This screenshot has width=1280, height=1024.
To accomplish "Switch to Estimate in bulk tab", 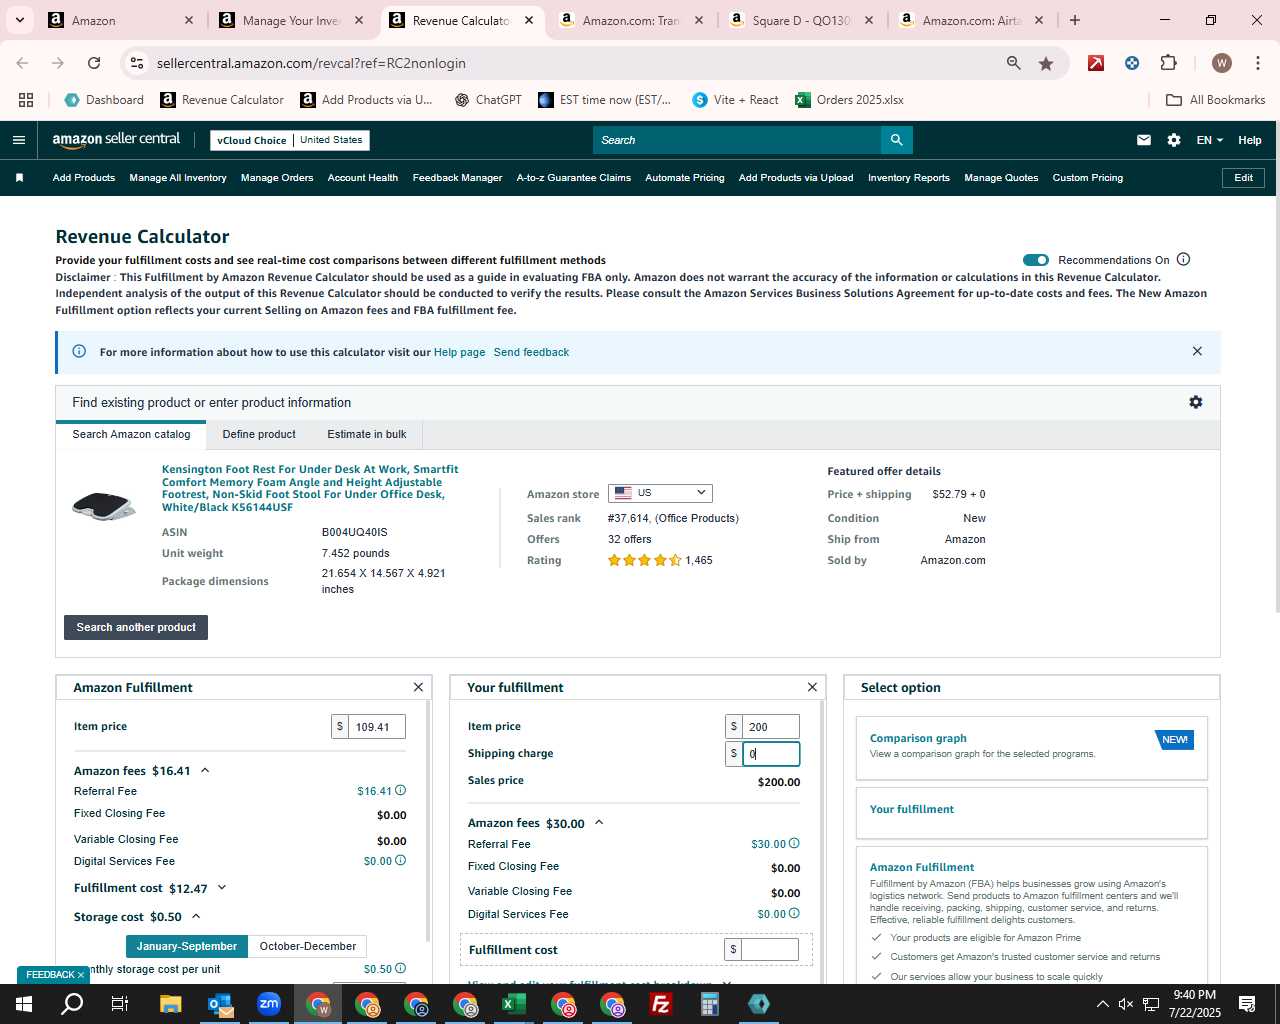I will tap(367, 434).
